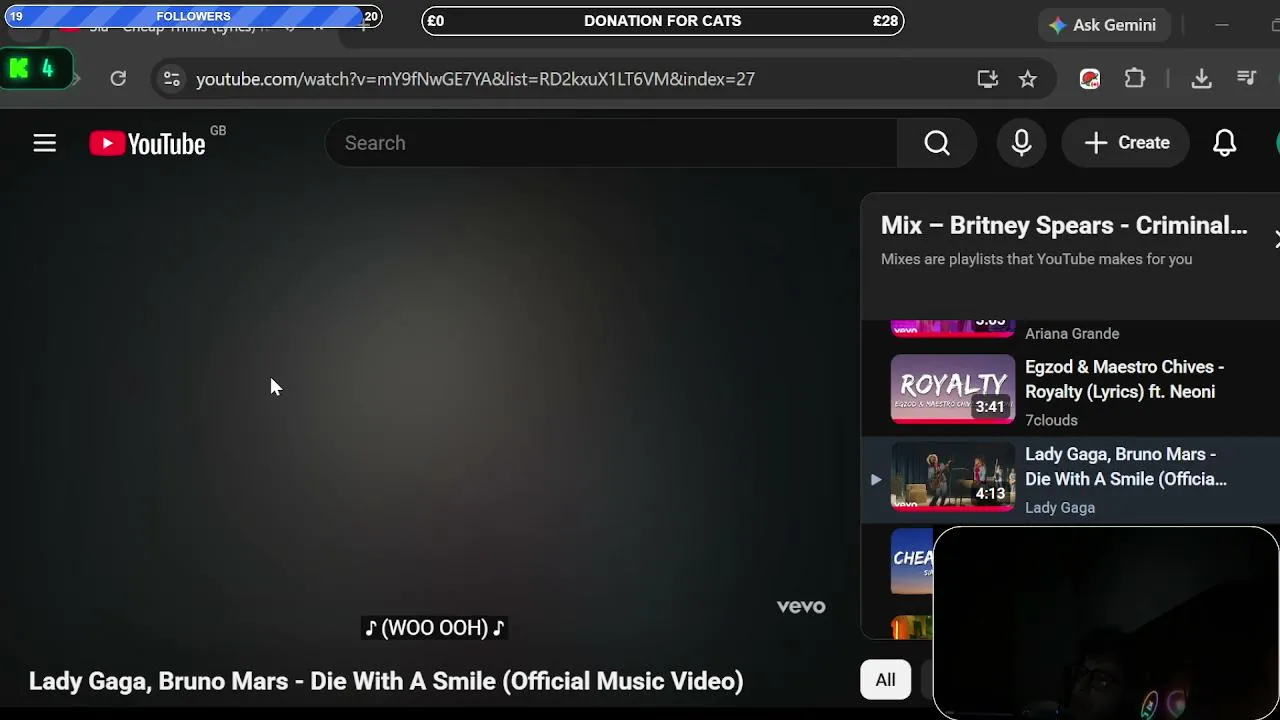This screenshot has height=720, width=1280.
Task: Open the Ask Gemini button
Action: [x=1102, y=25]
